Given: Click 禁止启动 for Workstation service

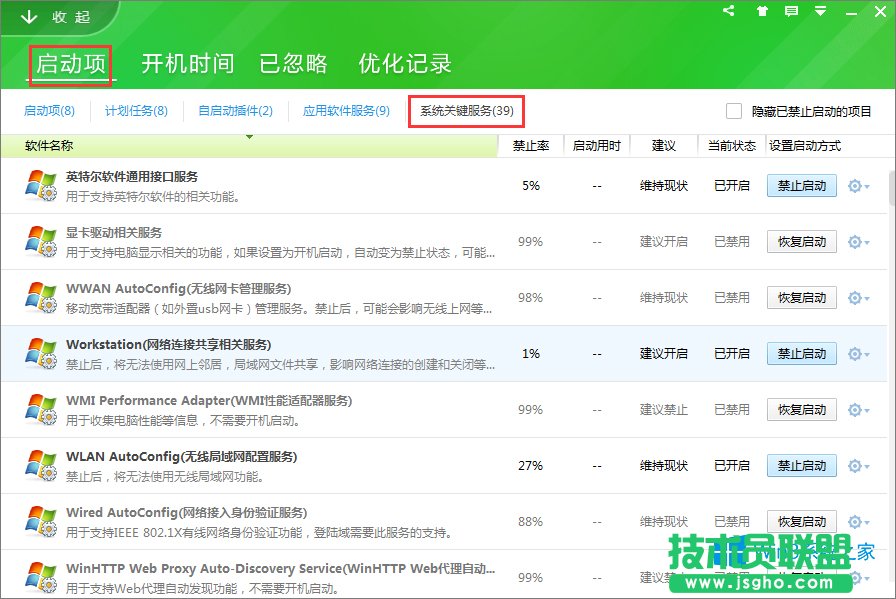Looking at the screenshot, I should click(x=802, y=354).
